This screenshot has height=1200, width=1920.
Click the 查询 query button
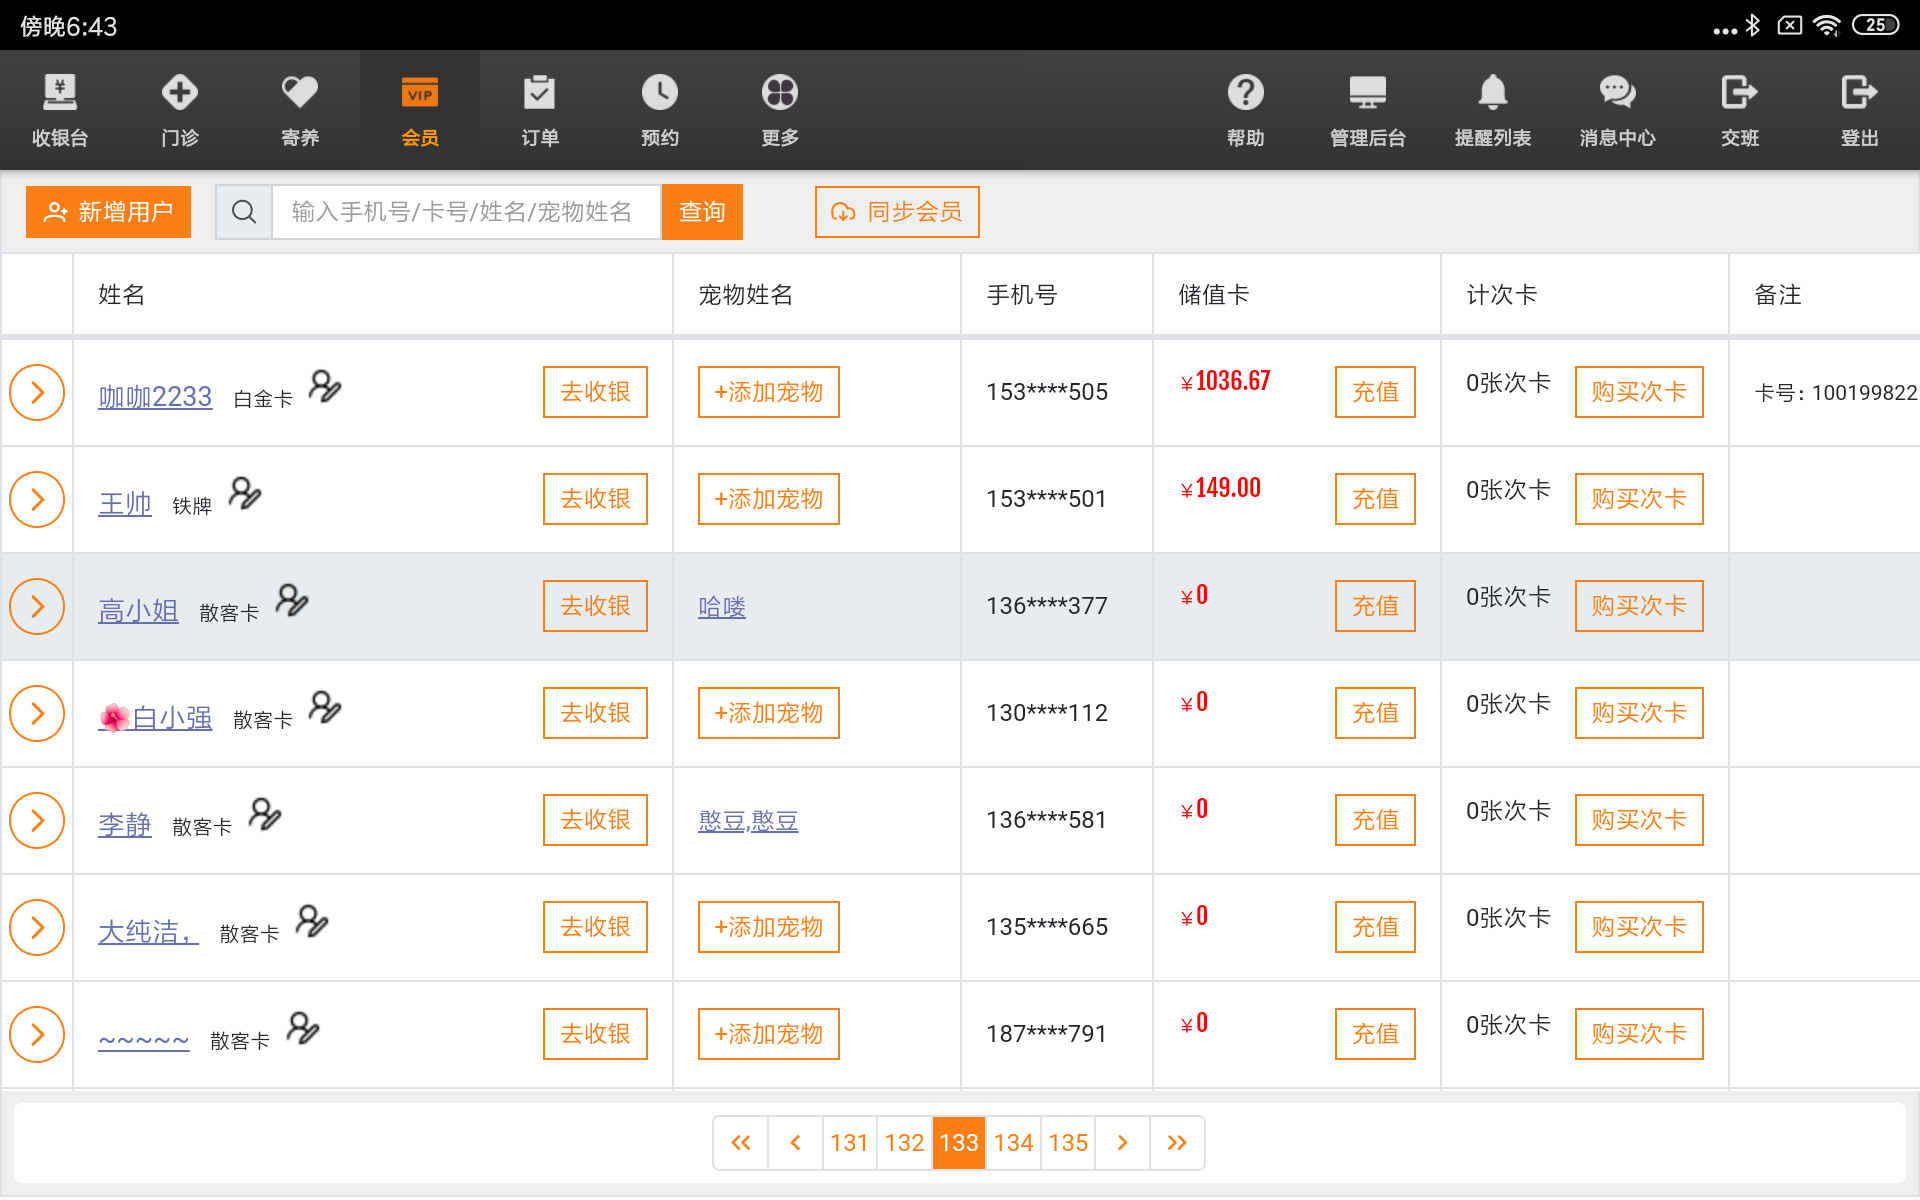(702, 212)
